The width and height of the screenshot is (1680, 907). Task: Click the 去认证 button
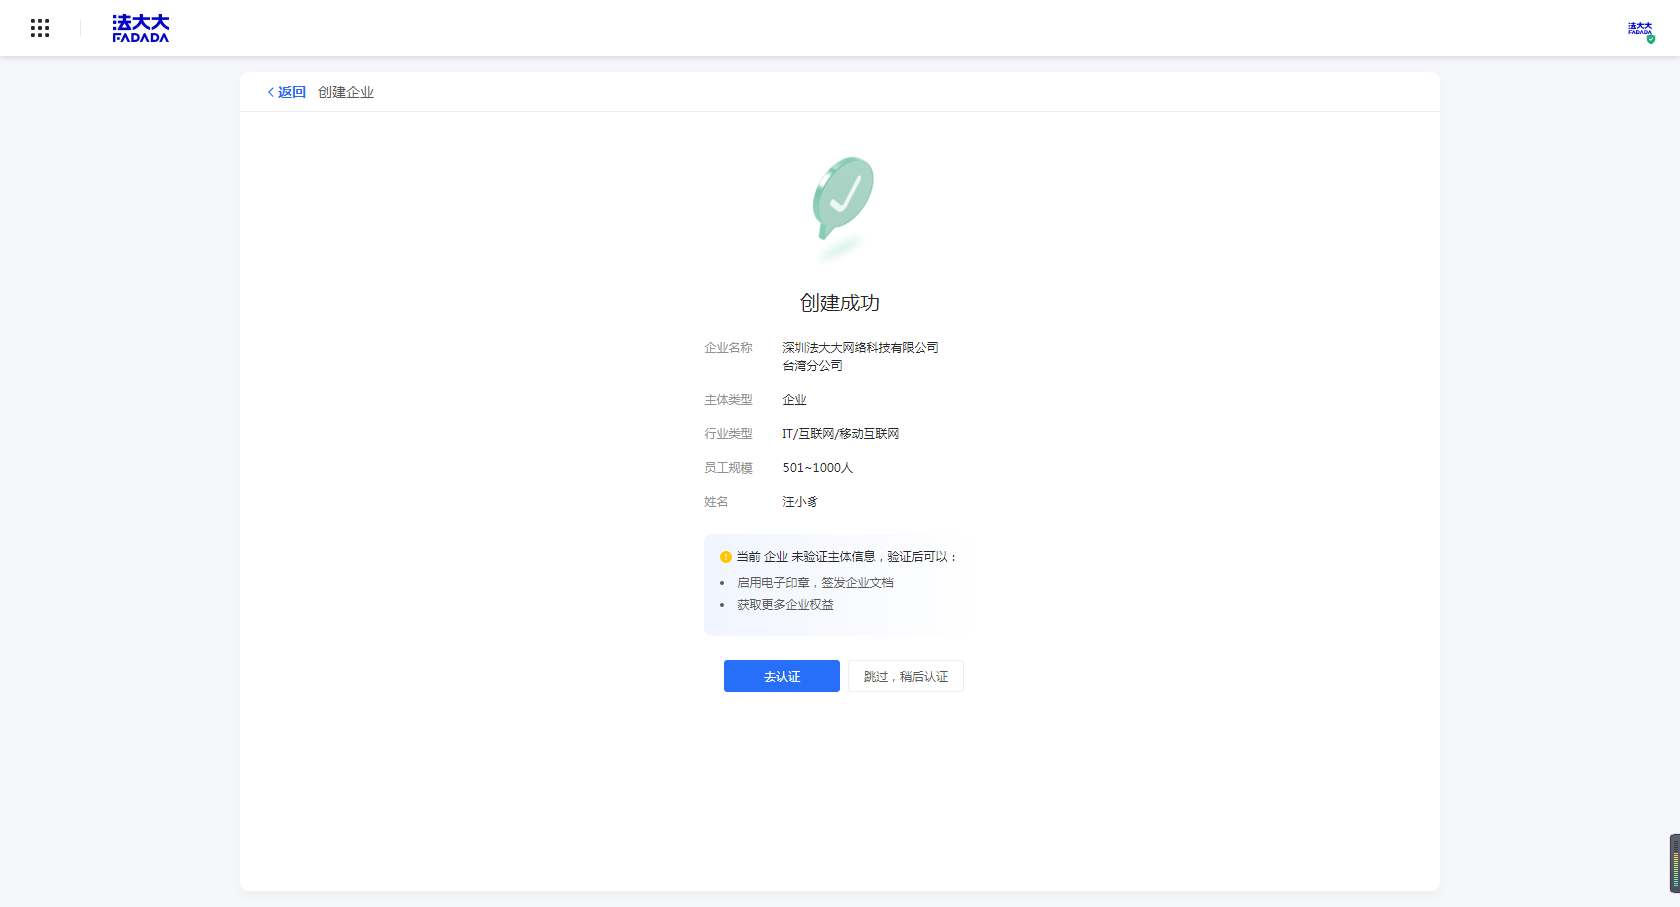[782, 676]
